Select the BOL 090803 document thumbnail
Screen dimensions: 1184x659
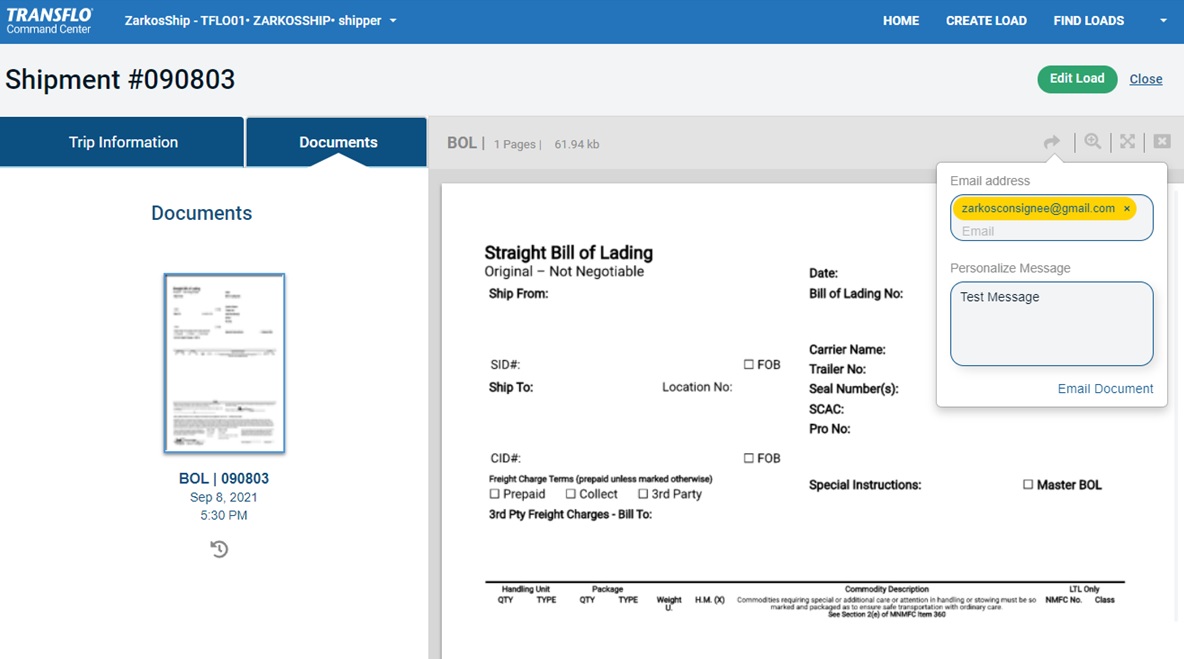(x=223, y=362)
